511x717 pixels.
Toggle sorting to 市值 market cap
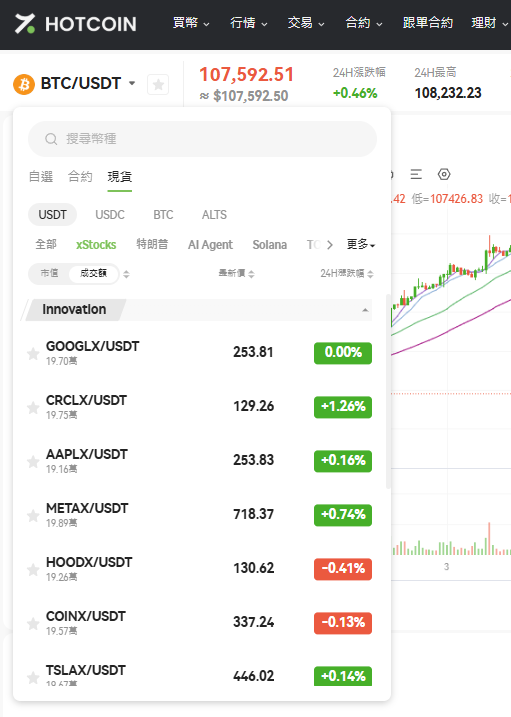[x=49, y=273]
